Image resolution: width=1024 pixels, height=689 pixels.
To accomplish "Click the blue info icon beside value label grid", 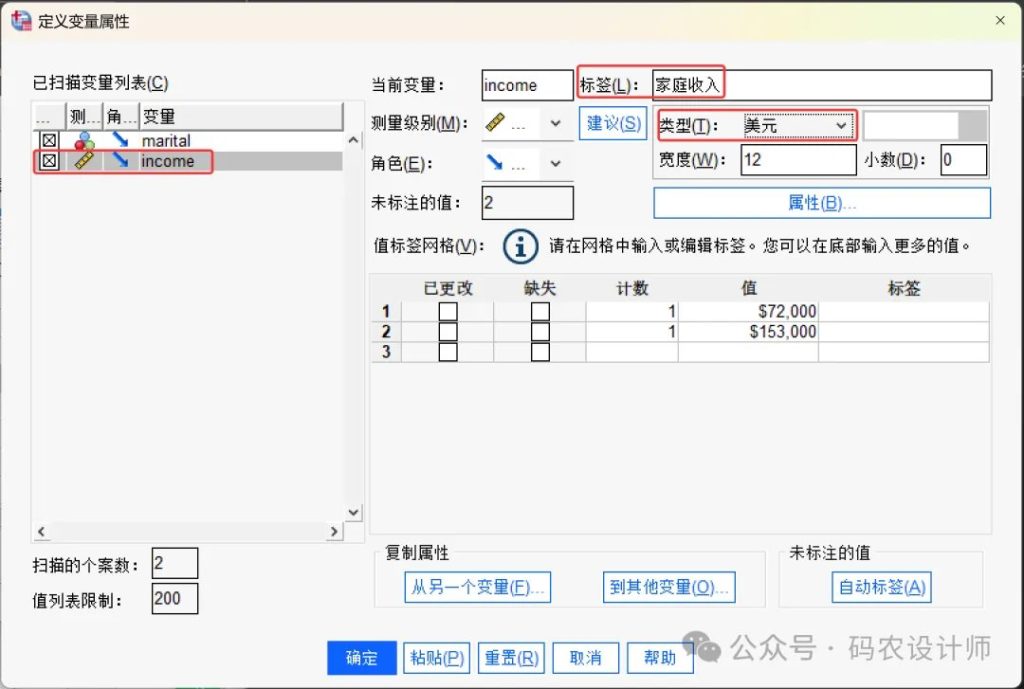I will point(520,245).
